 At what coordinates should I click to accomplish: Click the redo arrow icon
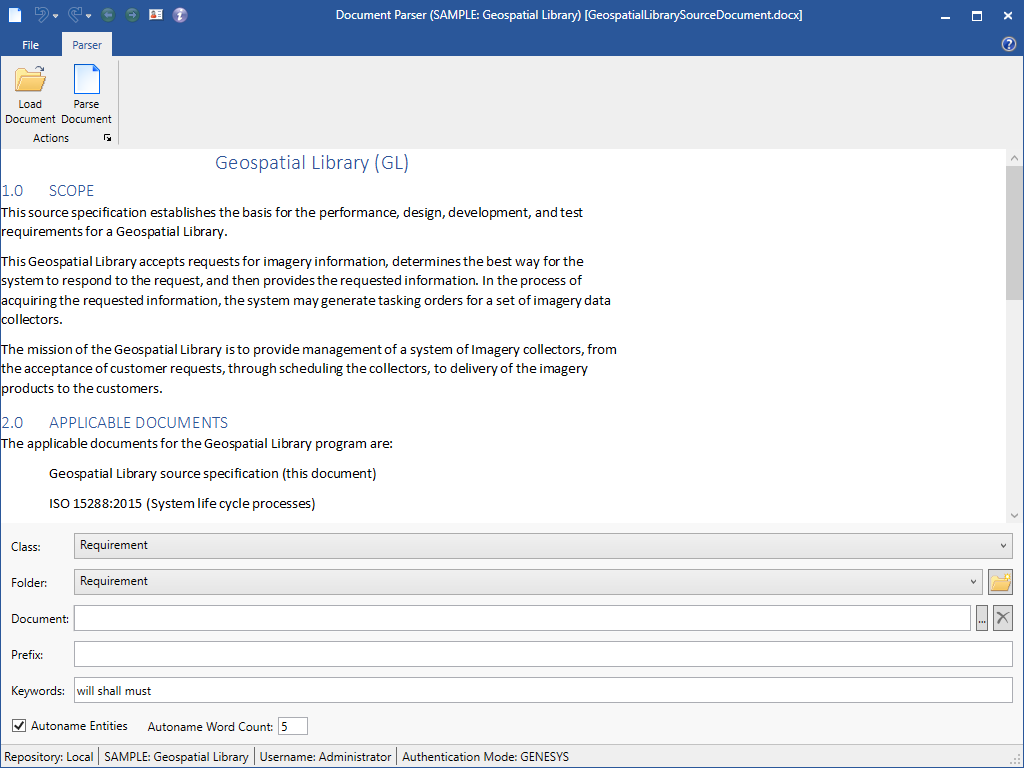point(74,15)
